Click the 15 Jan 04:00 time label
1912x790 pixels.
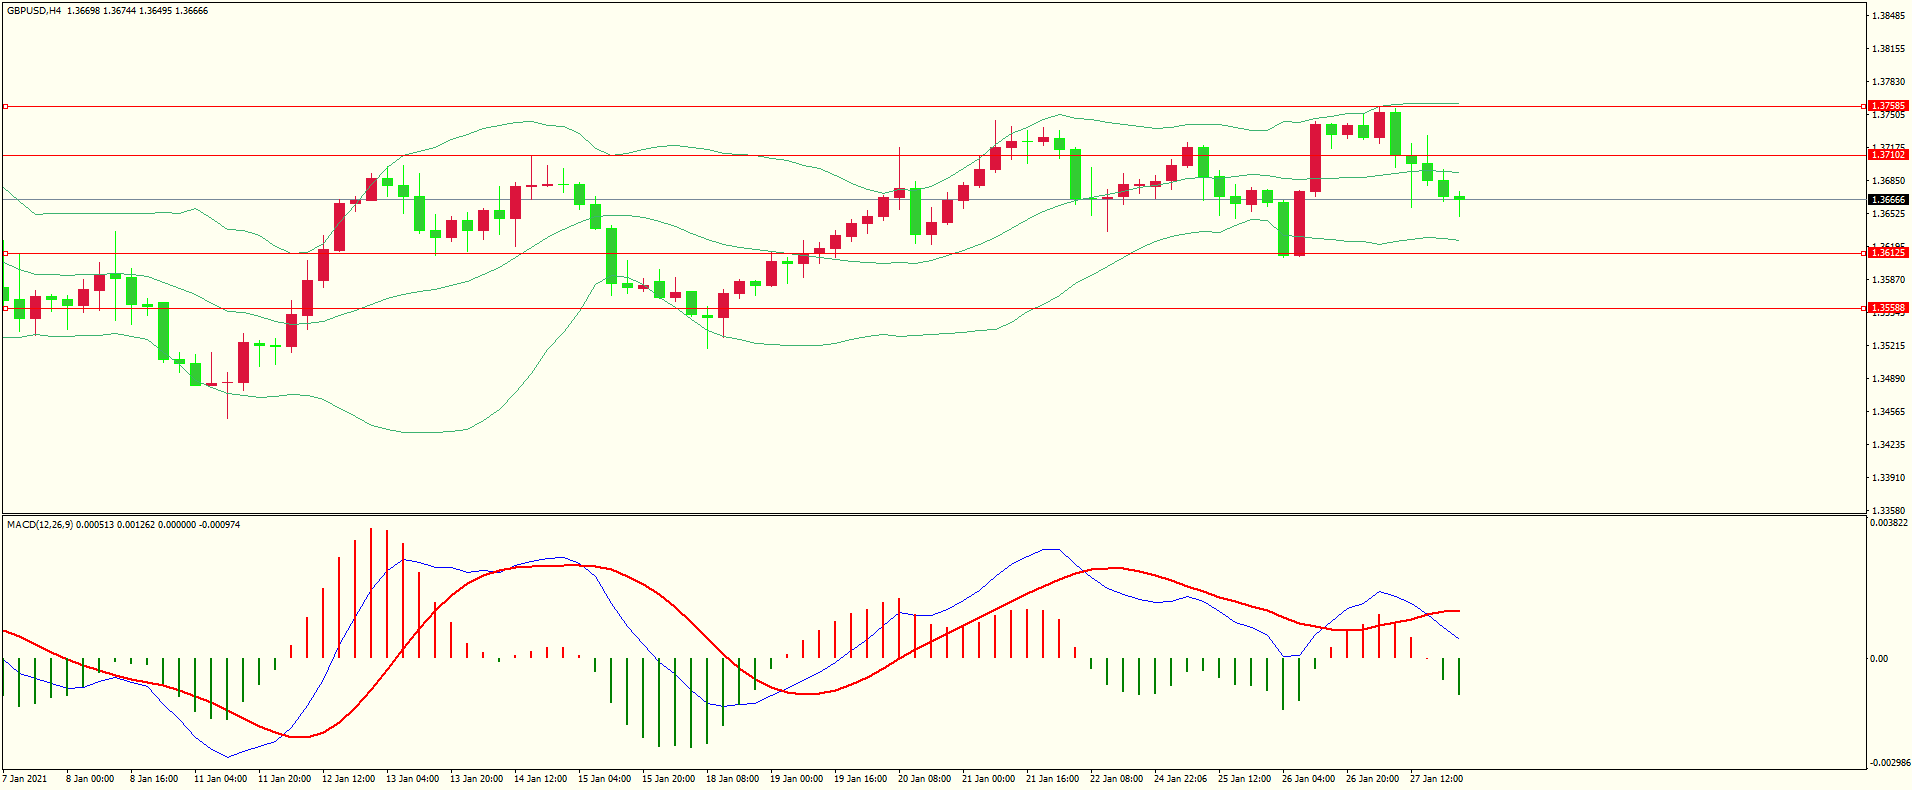pos(604,778)
